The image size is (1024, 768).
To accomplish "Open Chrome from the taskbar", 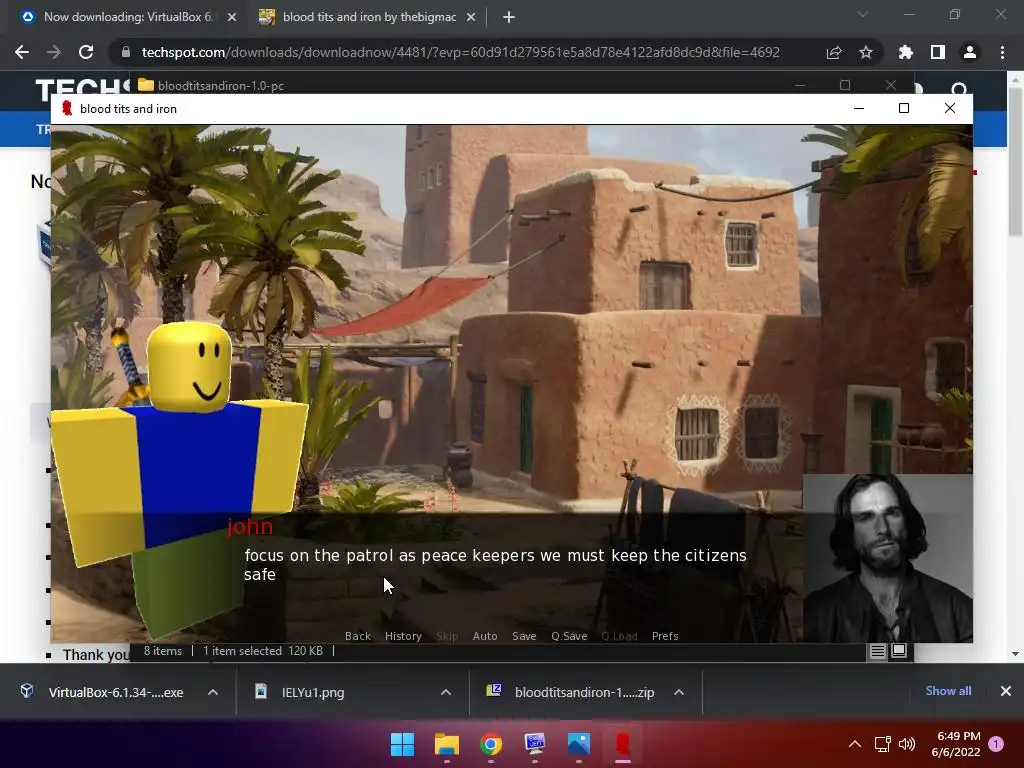I will point(490,744).
